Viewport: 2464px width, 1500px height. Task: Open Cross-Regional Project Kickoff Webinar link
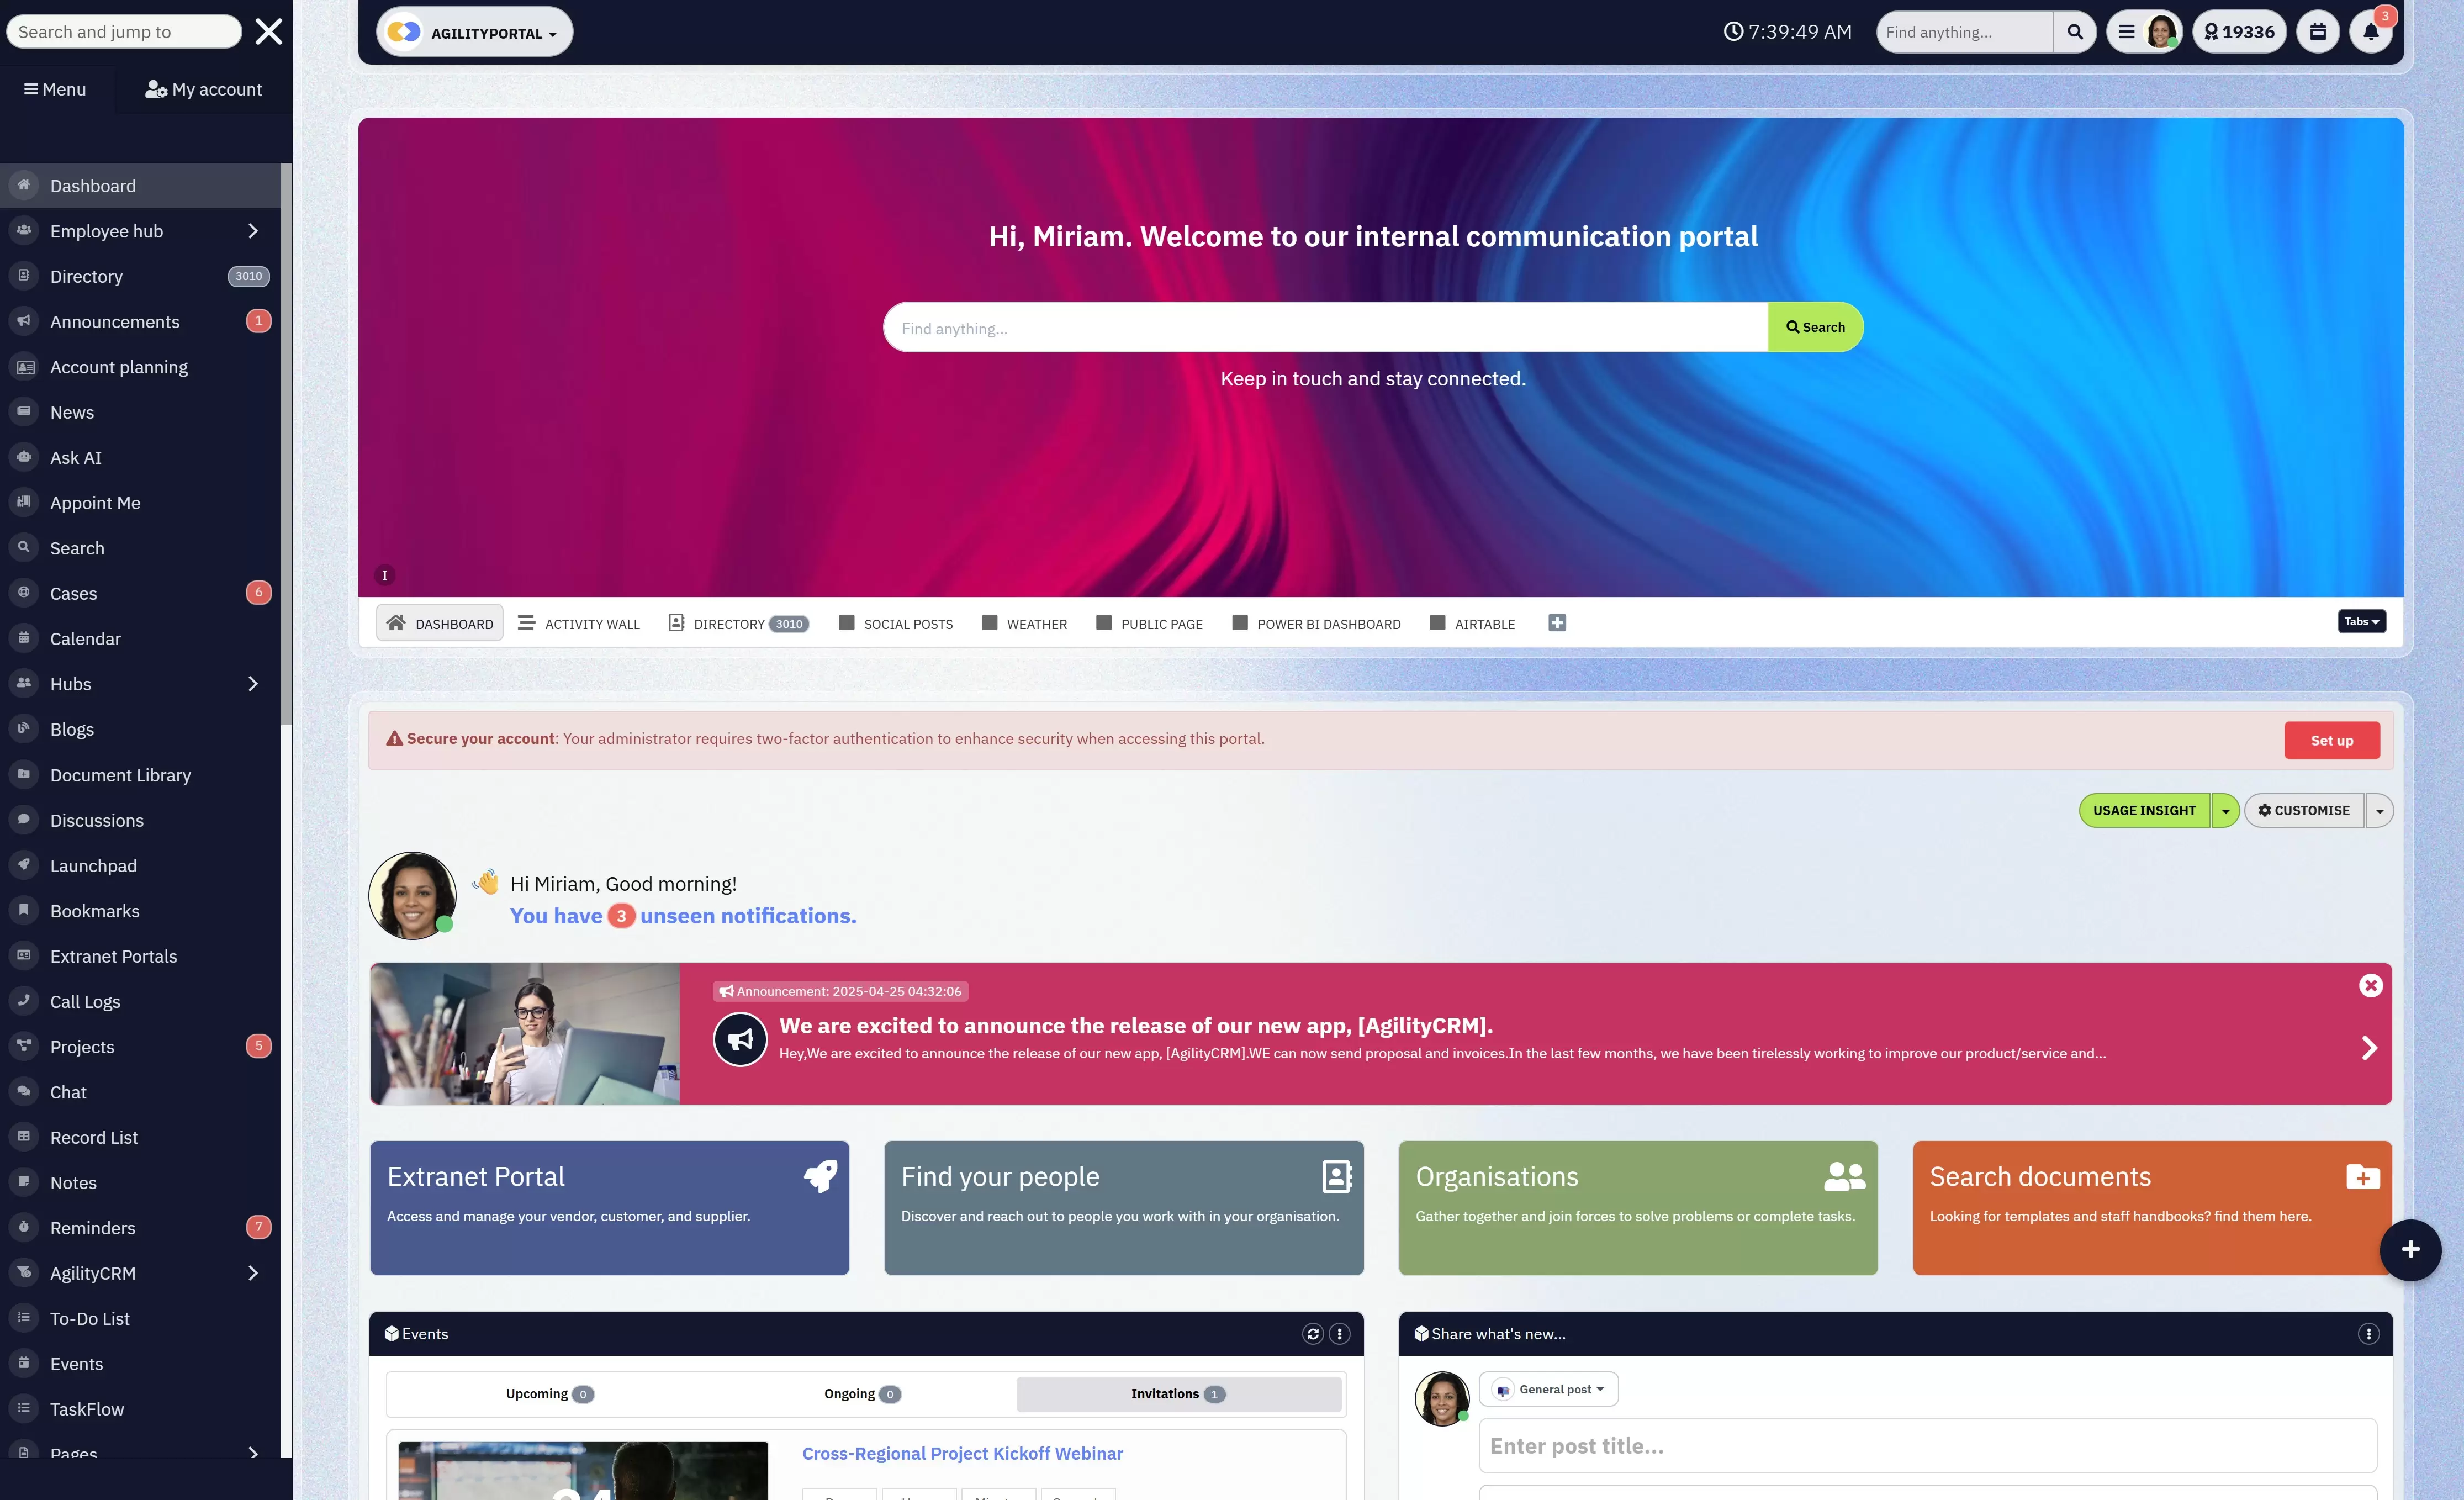(x=962, y=1453)
